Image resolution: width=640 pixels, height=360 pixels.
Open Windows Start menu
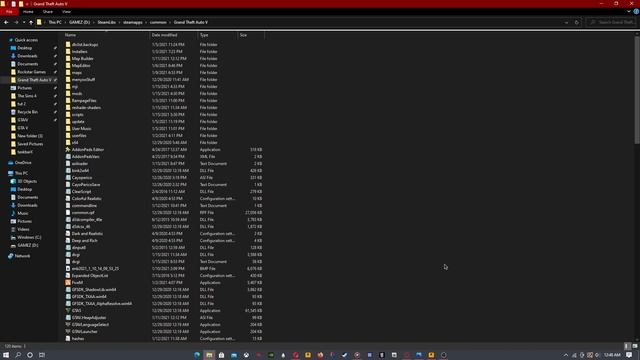point(6,355)
